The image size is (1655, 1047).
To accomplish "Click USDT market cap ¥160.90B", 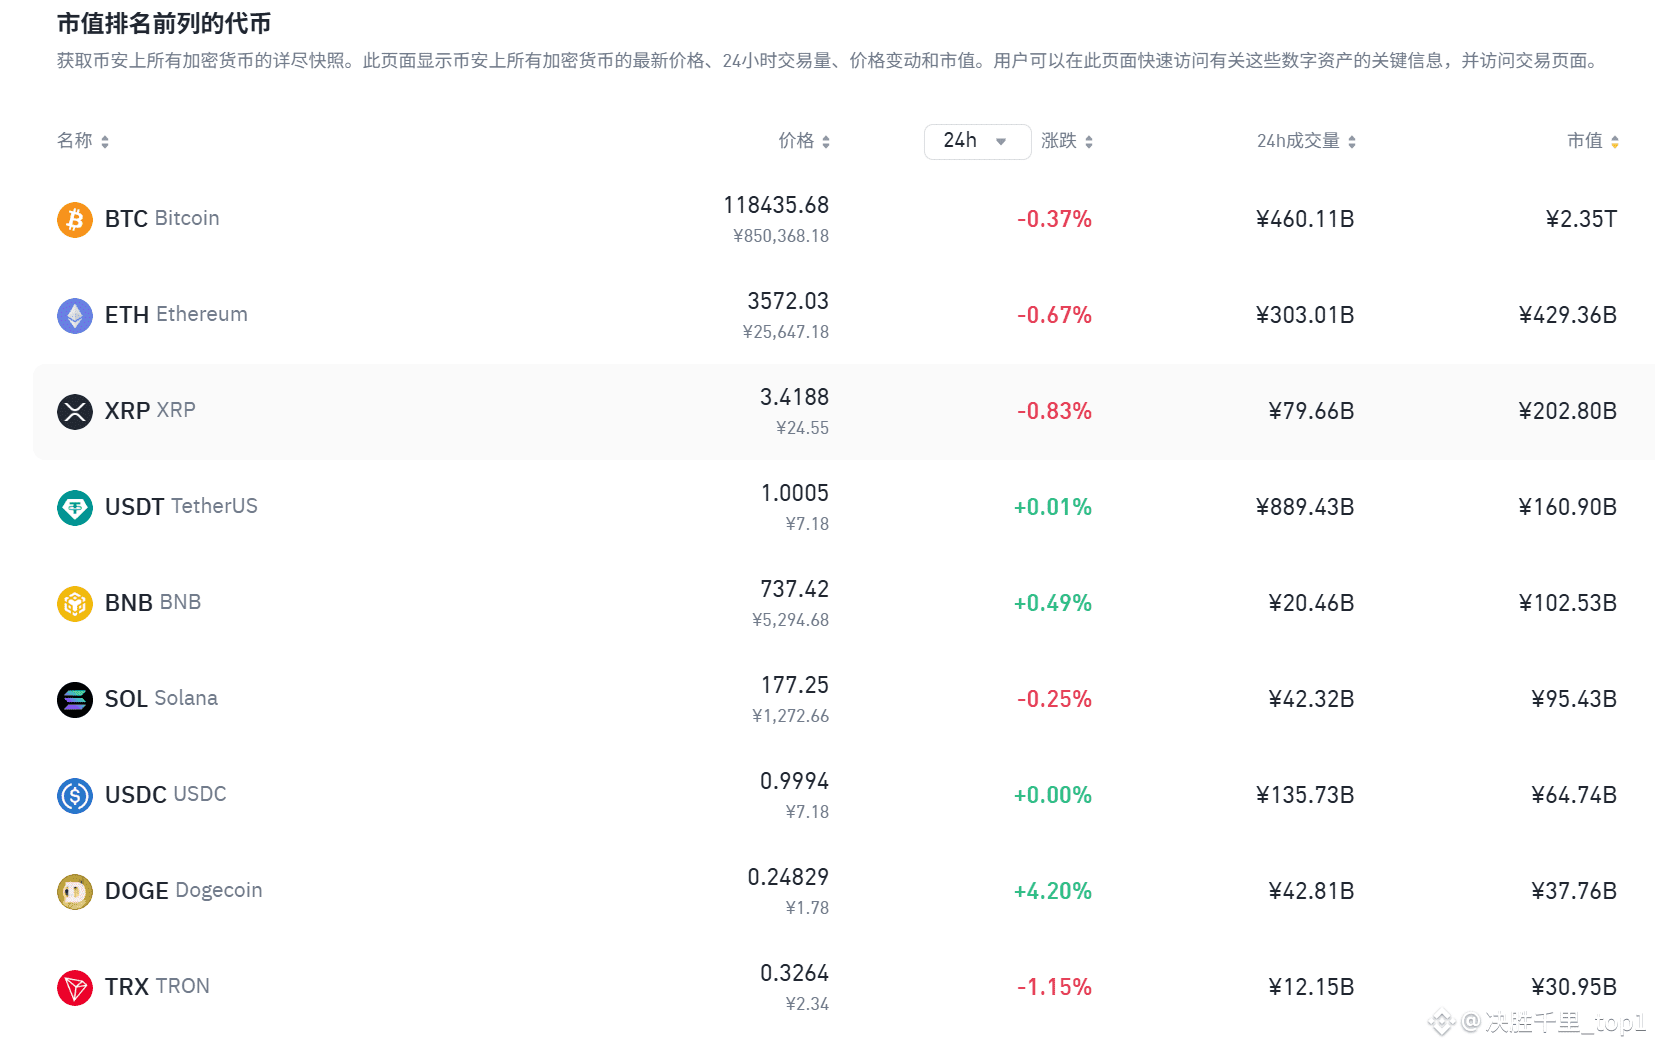I will point(1568,507).
